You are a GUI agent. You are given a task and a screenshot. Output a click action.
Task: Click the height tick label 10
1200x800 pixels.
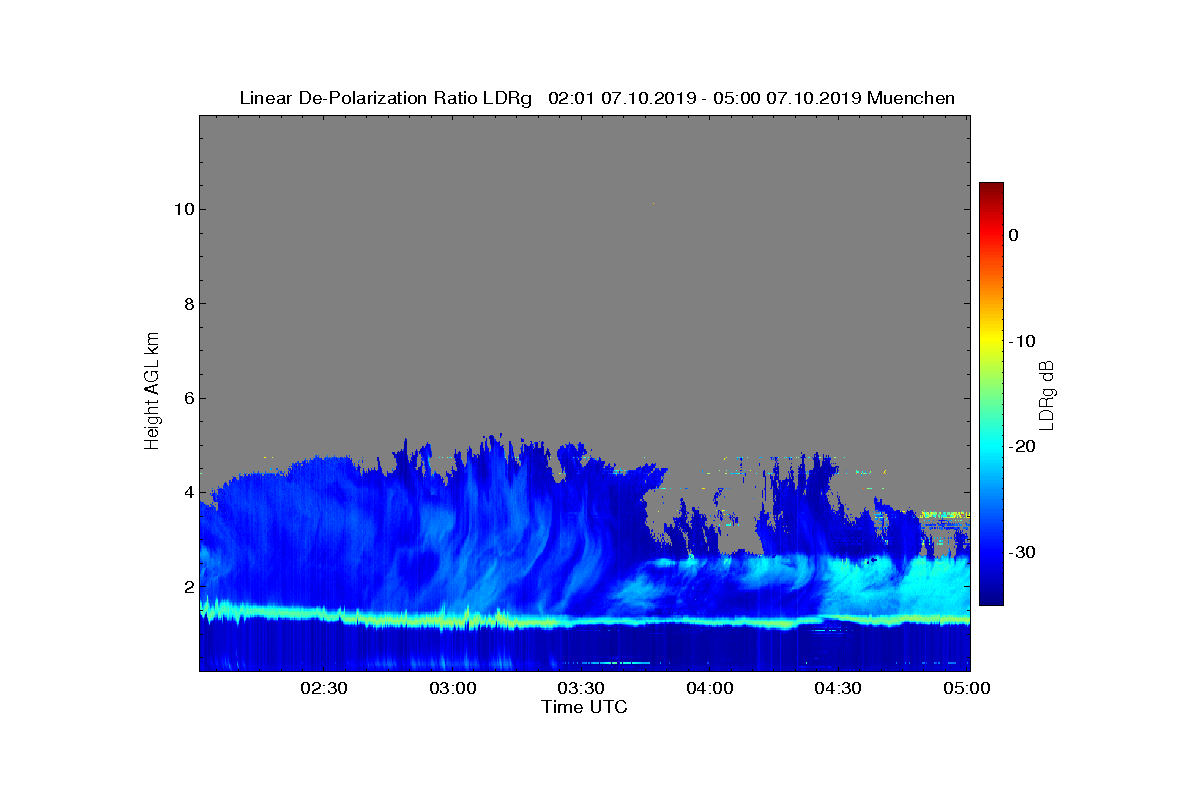click(182, 209)
